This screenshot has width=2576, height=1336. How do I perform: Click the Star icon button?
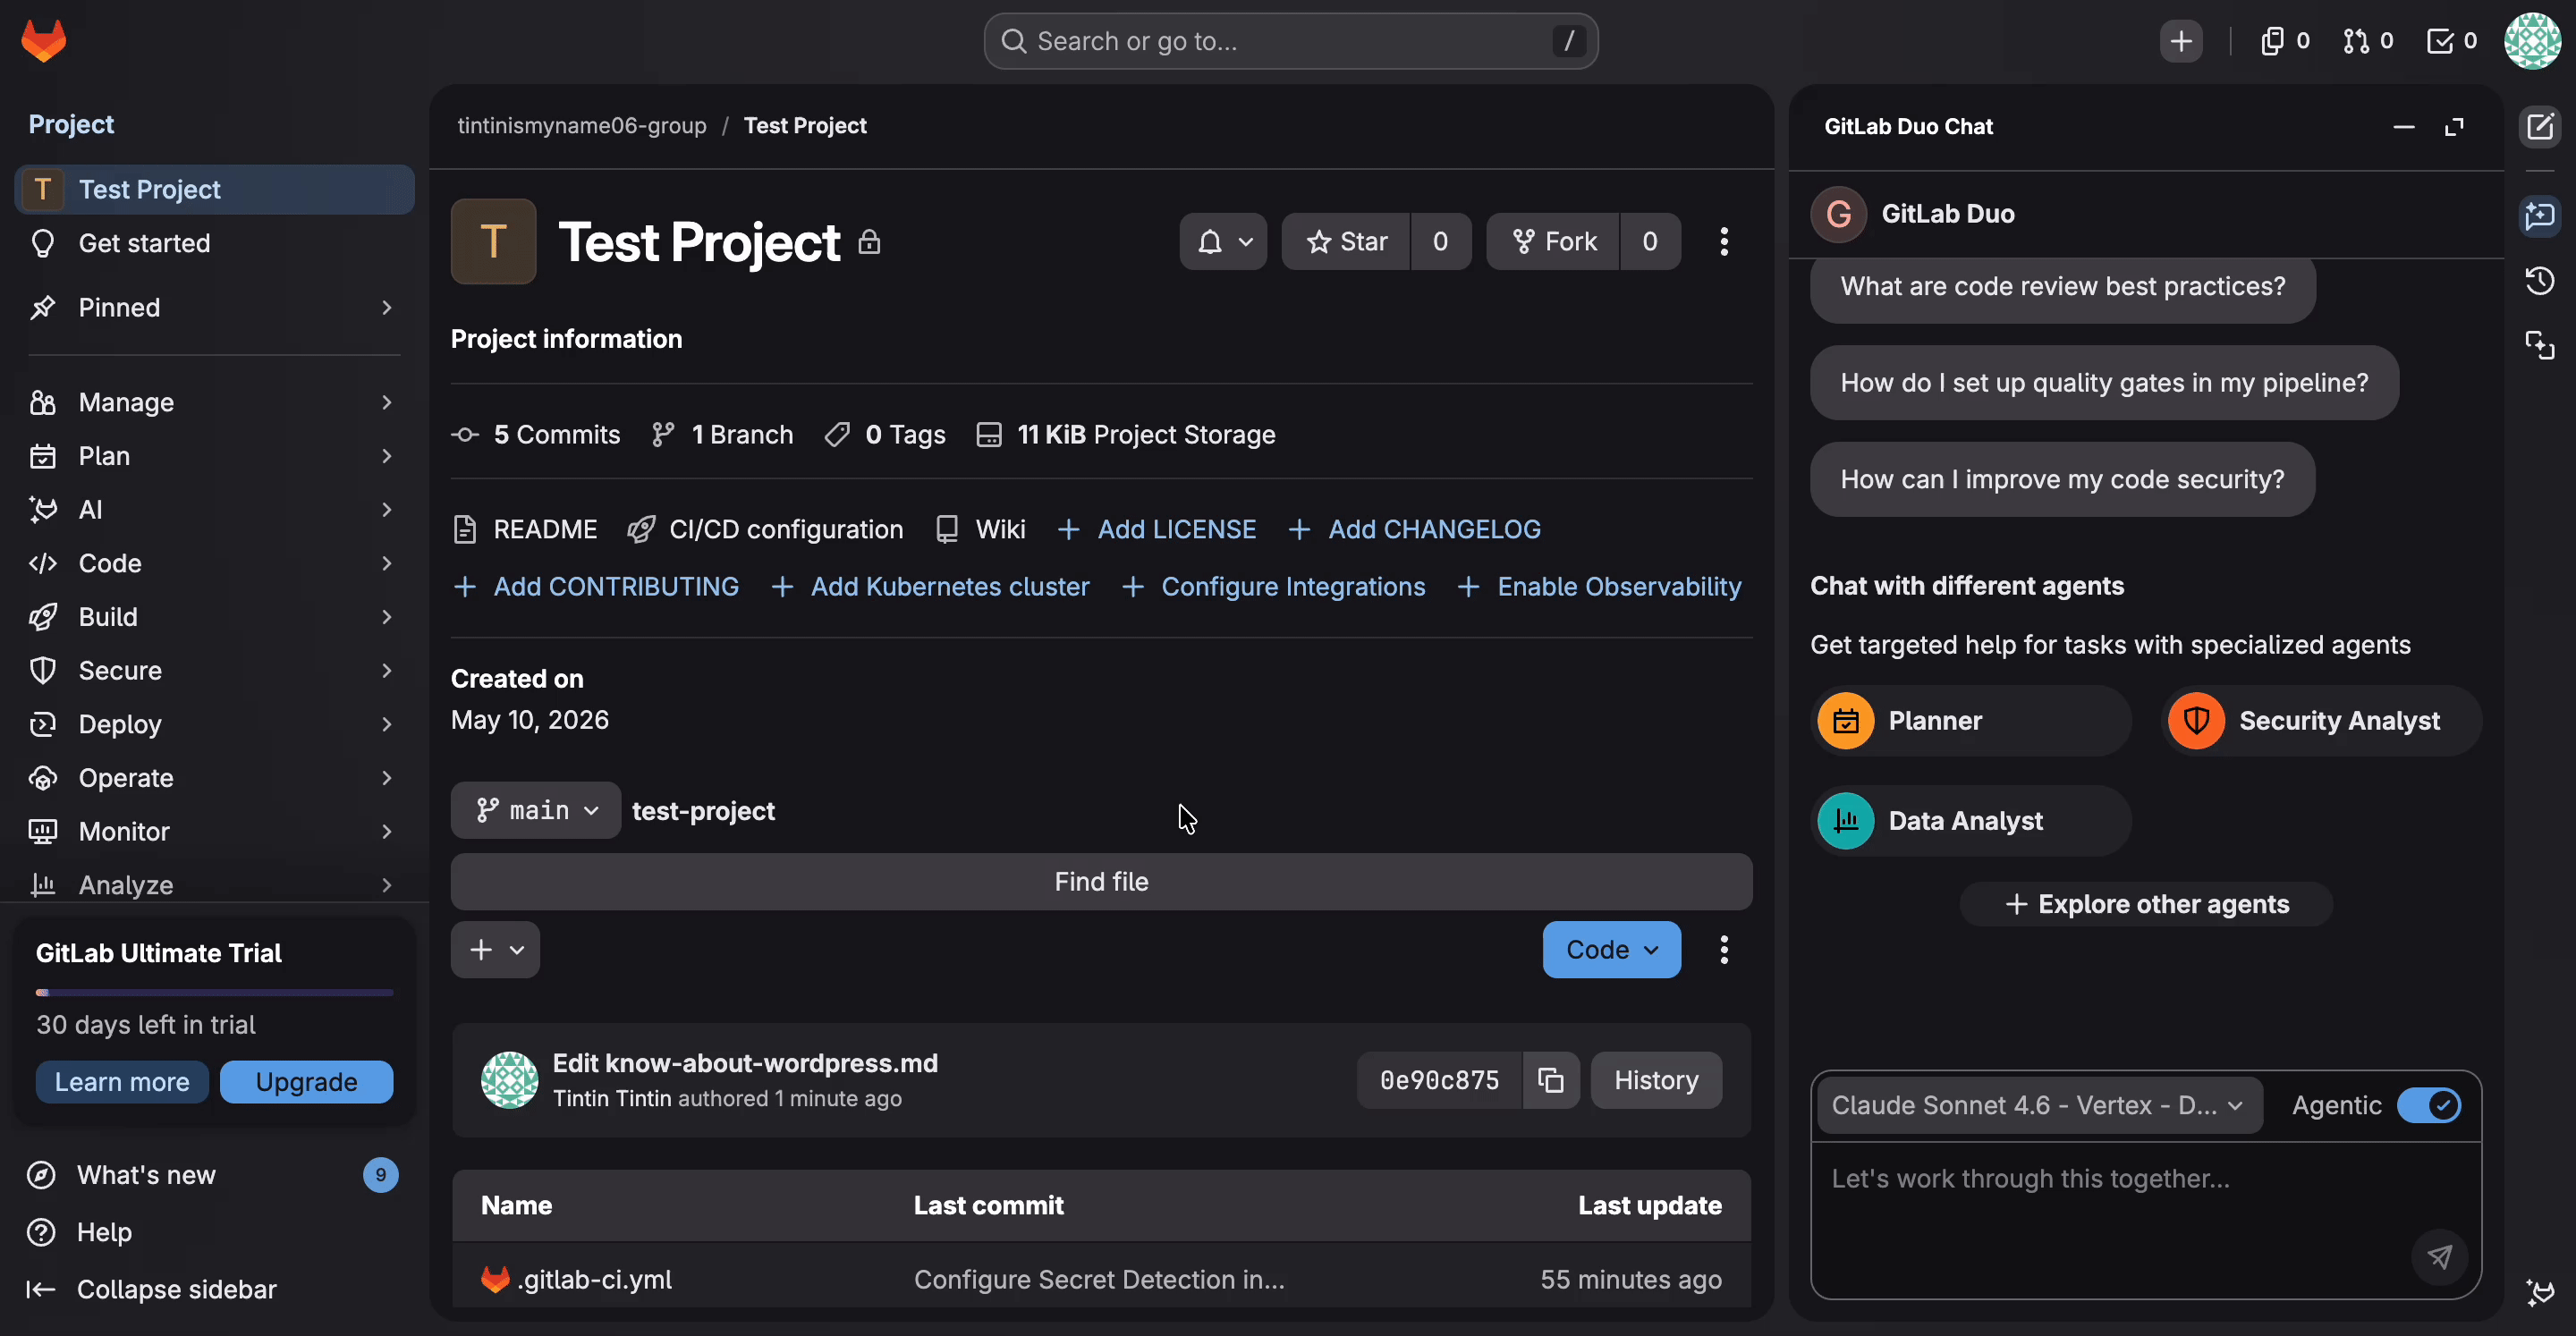pos(1346,241)
